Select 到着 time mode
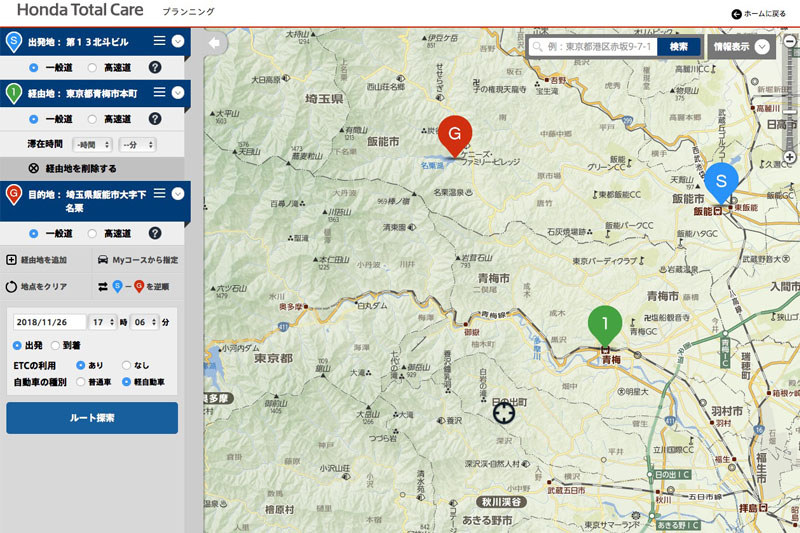The image size is (800, 533). [x=56, y=345]
